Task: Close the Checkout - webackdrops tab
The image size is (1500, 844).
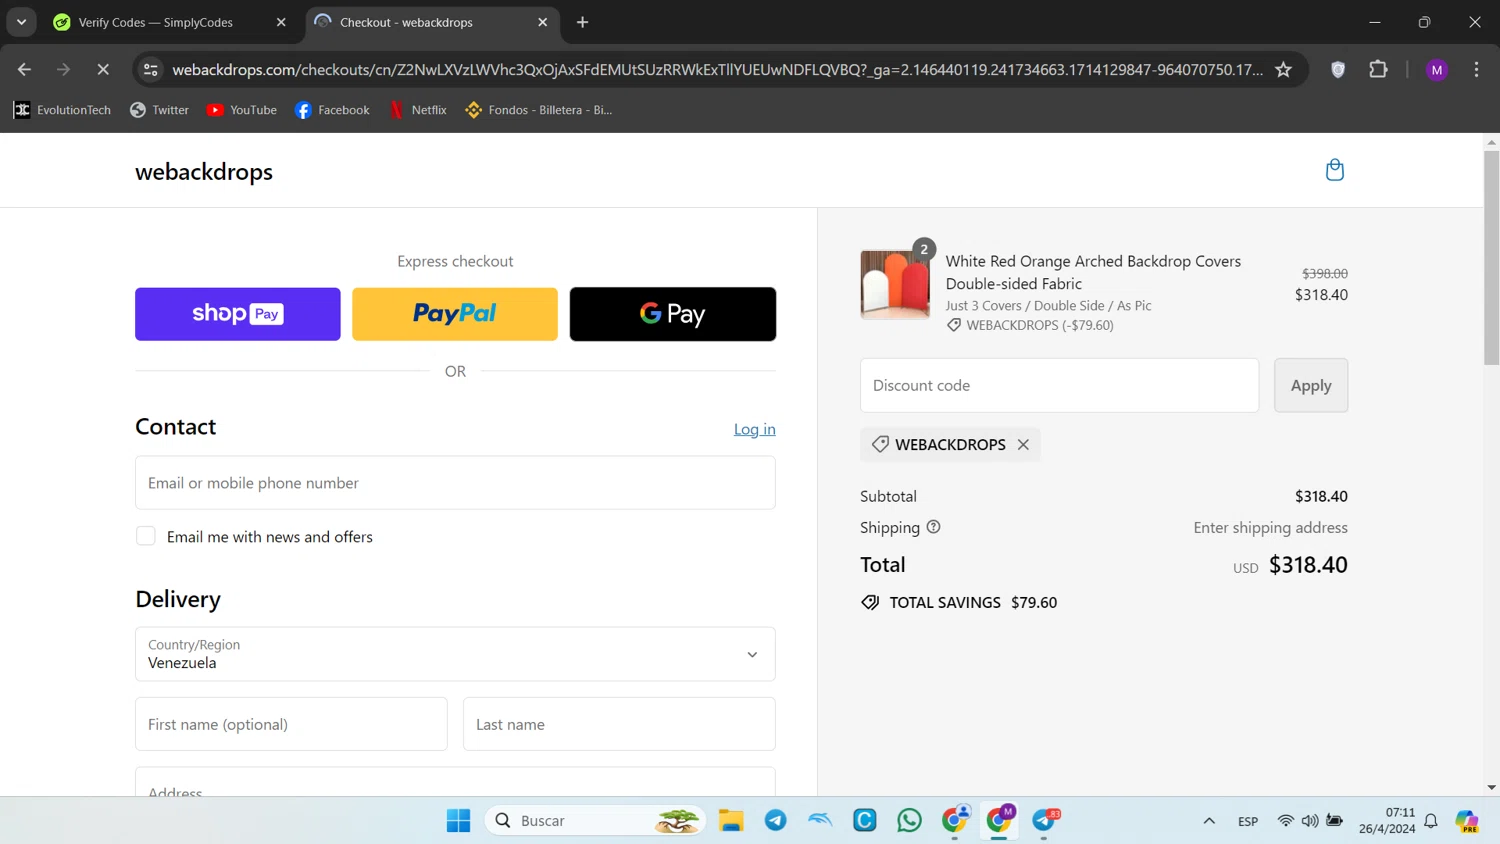Action: [x=543, y=22]
